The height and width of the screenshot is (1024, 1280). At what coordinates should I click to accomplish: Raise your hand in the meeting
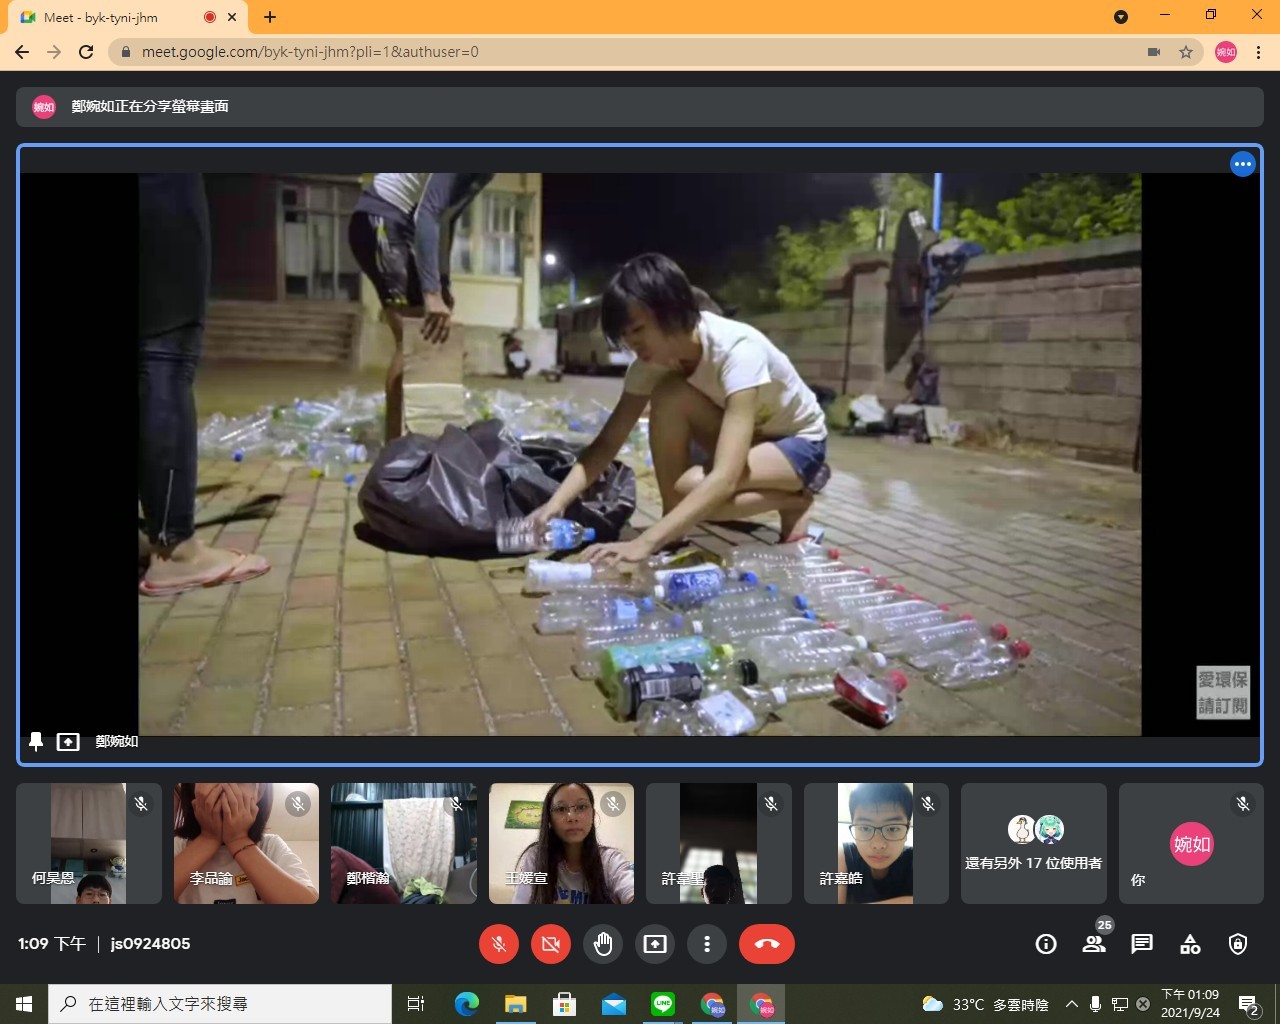(603, 944)
